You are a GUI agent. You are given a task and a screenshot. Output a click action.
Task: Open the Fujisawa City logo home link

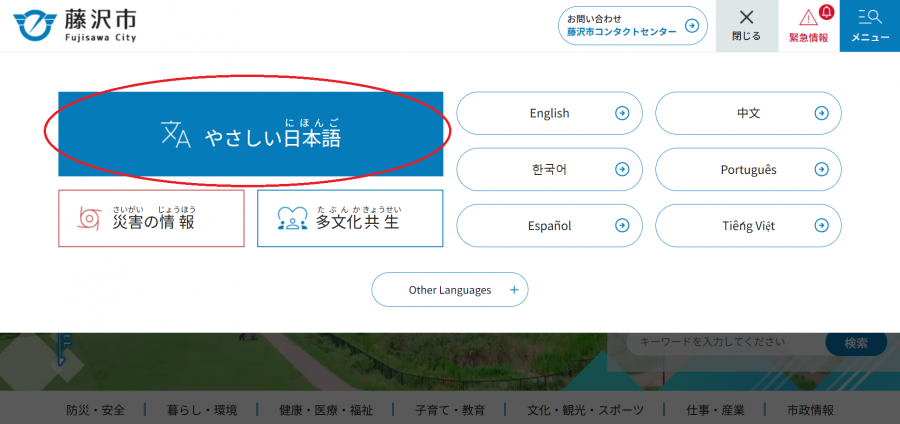click(x=75, y=26)
